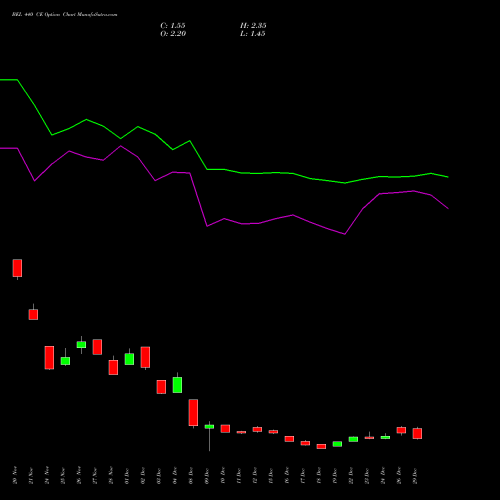Click the purple indicator line
Viewport: 500px width, 500px height.
click(x=224, y=219)
